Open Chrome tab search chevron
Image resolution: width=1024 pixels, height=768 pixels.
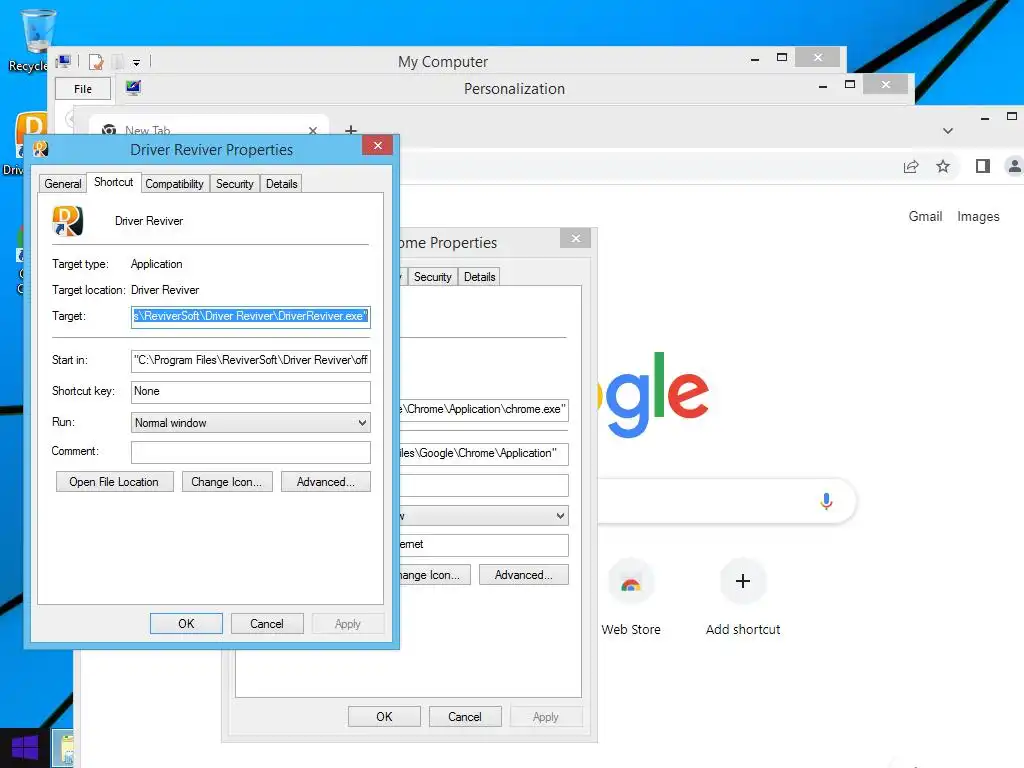[x=948, y=131]
